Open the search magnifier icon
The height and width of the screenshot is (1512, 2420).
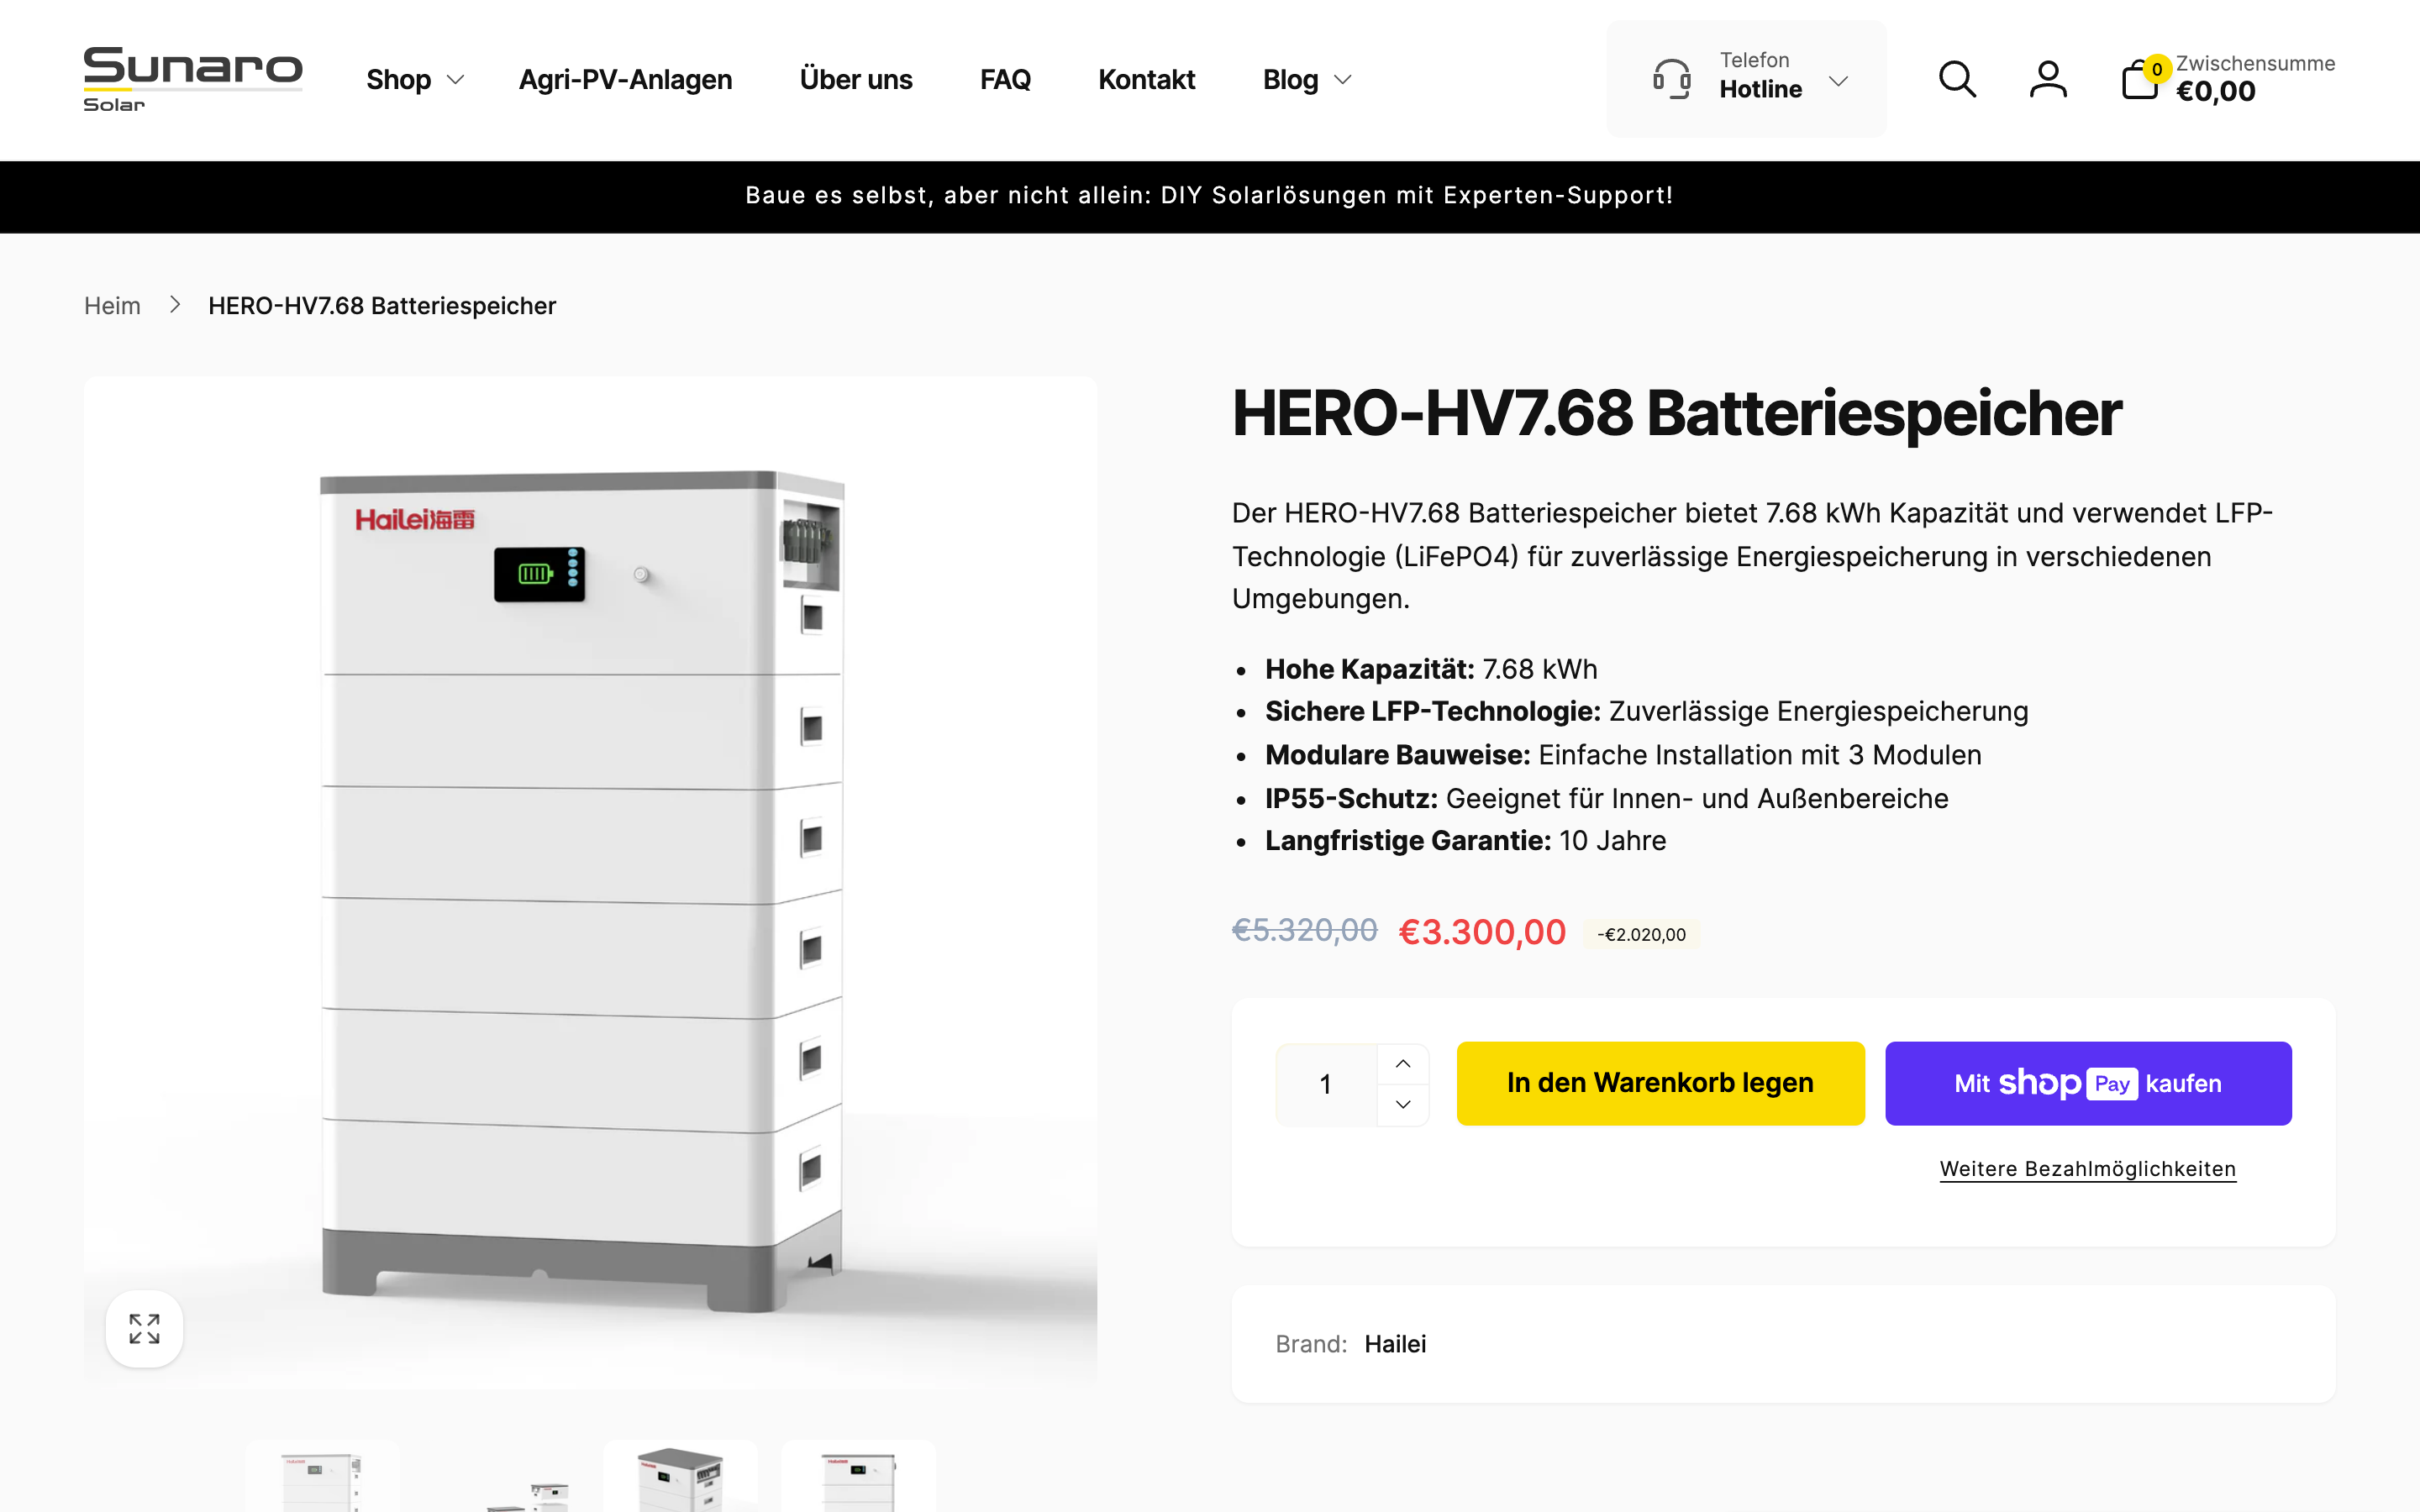pyautogui.click(x=1957, y=79)
